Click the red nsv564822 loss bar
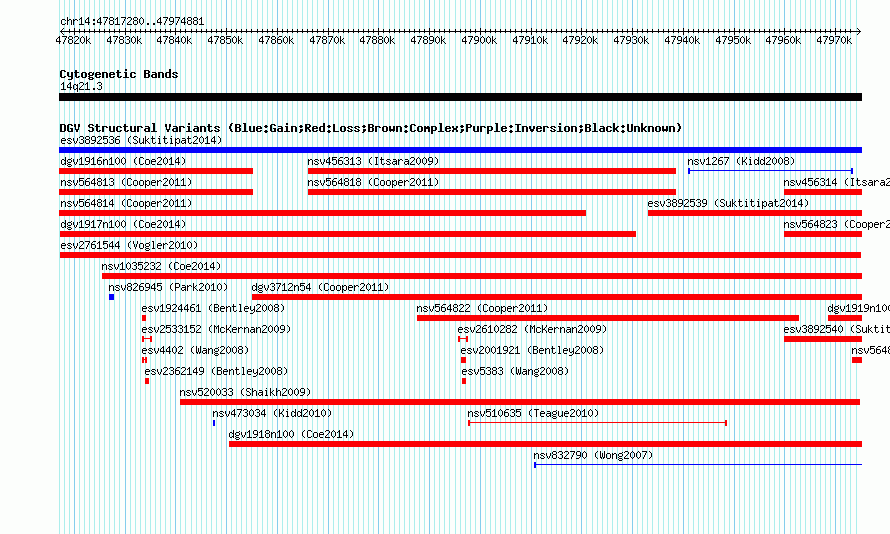 (x=608, y=318)
